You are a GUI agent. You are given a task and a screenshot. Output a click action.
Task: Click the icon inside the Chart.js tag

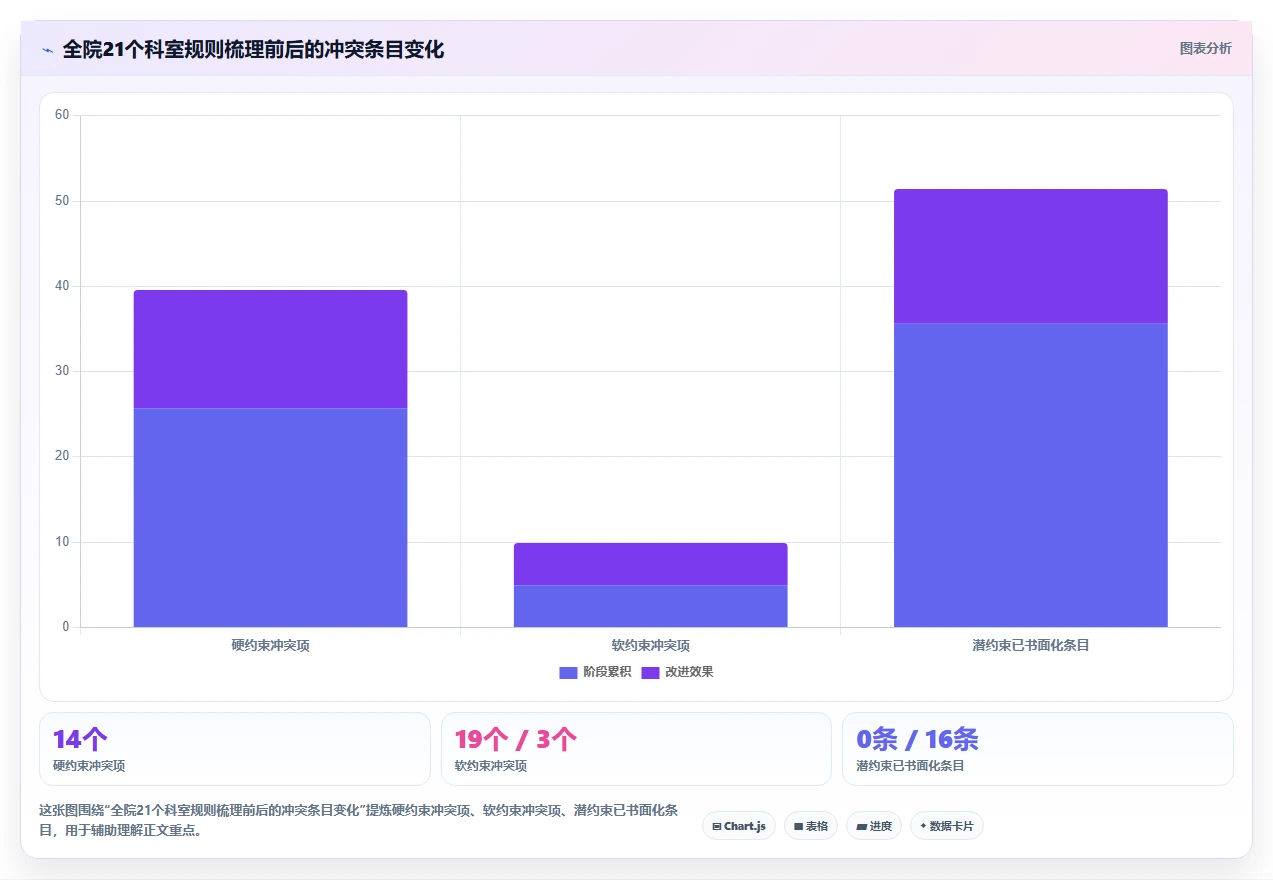click(x=717, y=827)
